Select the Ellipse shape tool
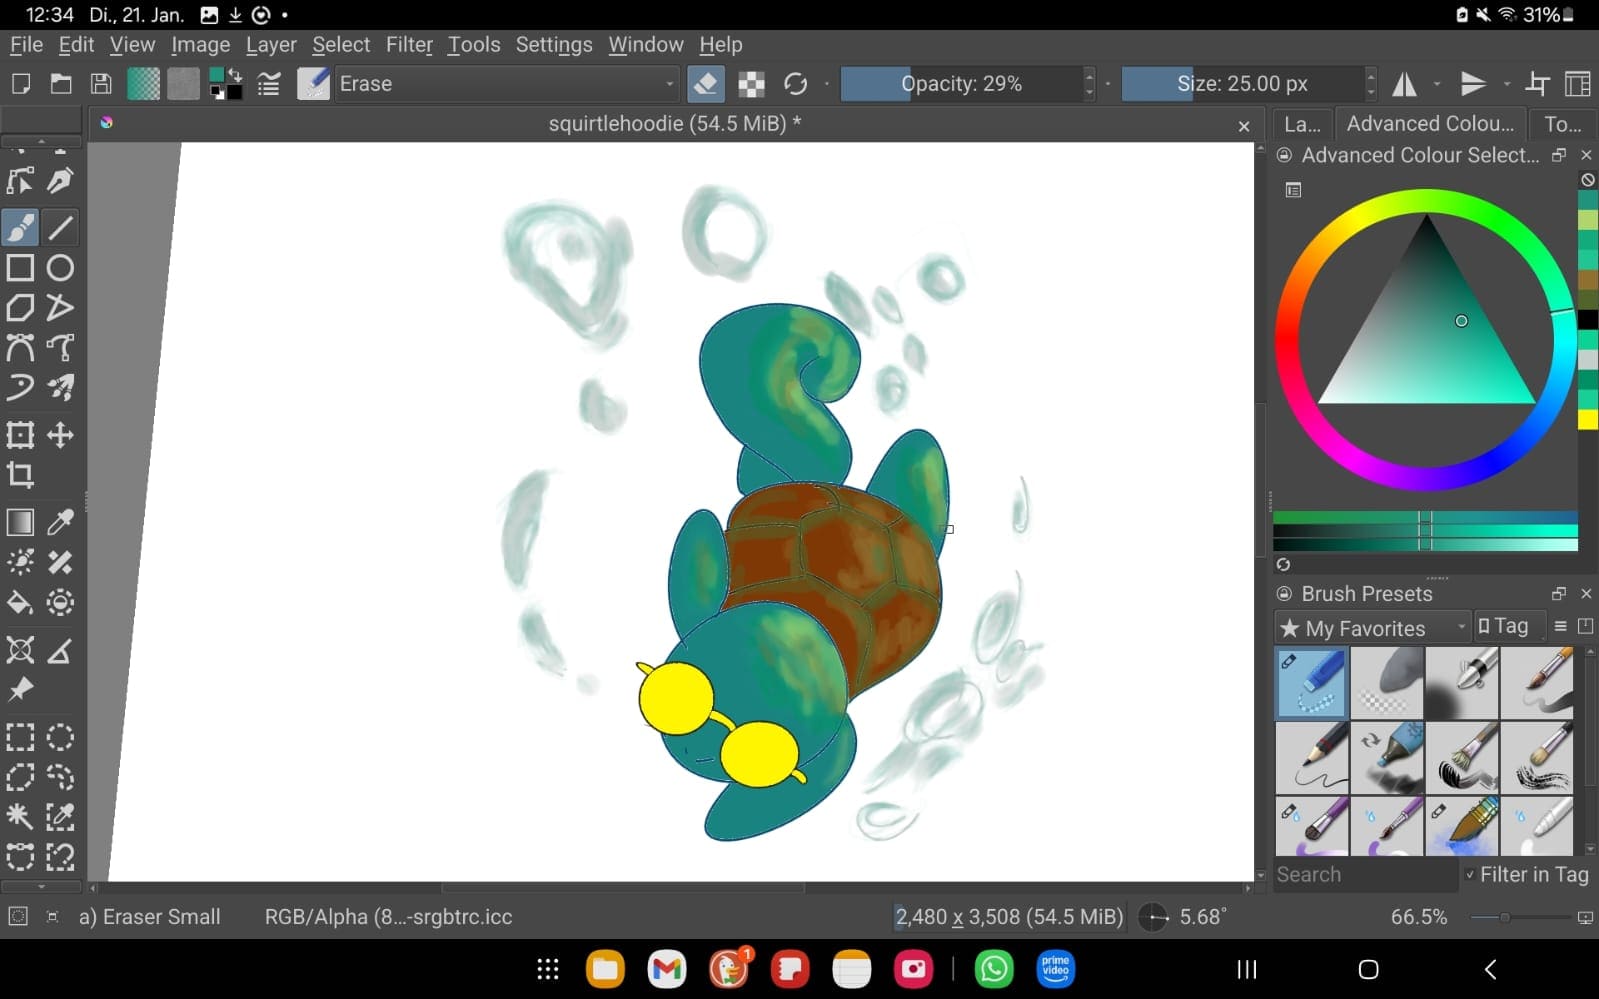The height and width of the screenshot is (999, 1599). coord(61,268)
